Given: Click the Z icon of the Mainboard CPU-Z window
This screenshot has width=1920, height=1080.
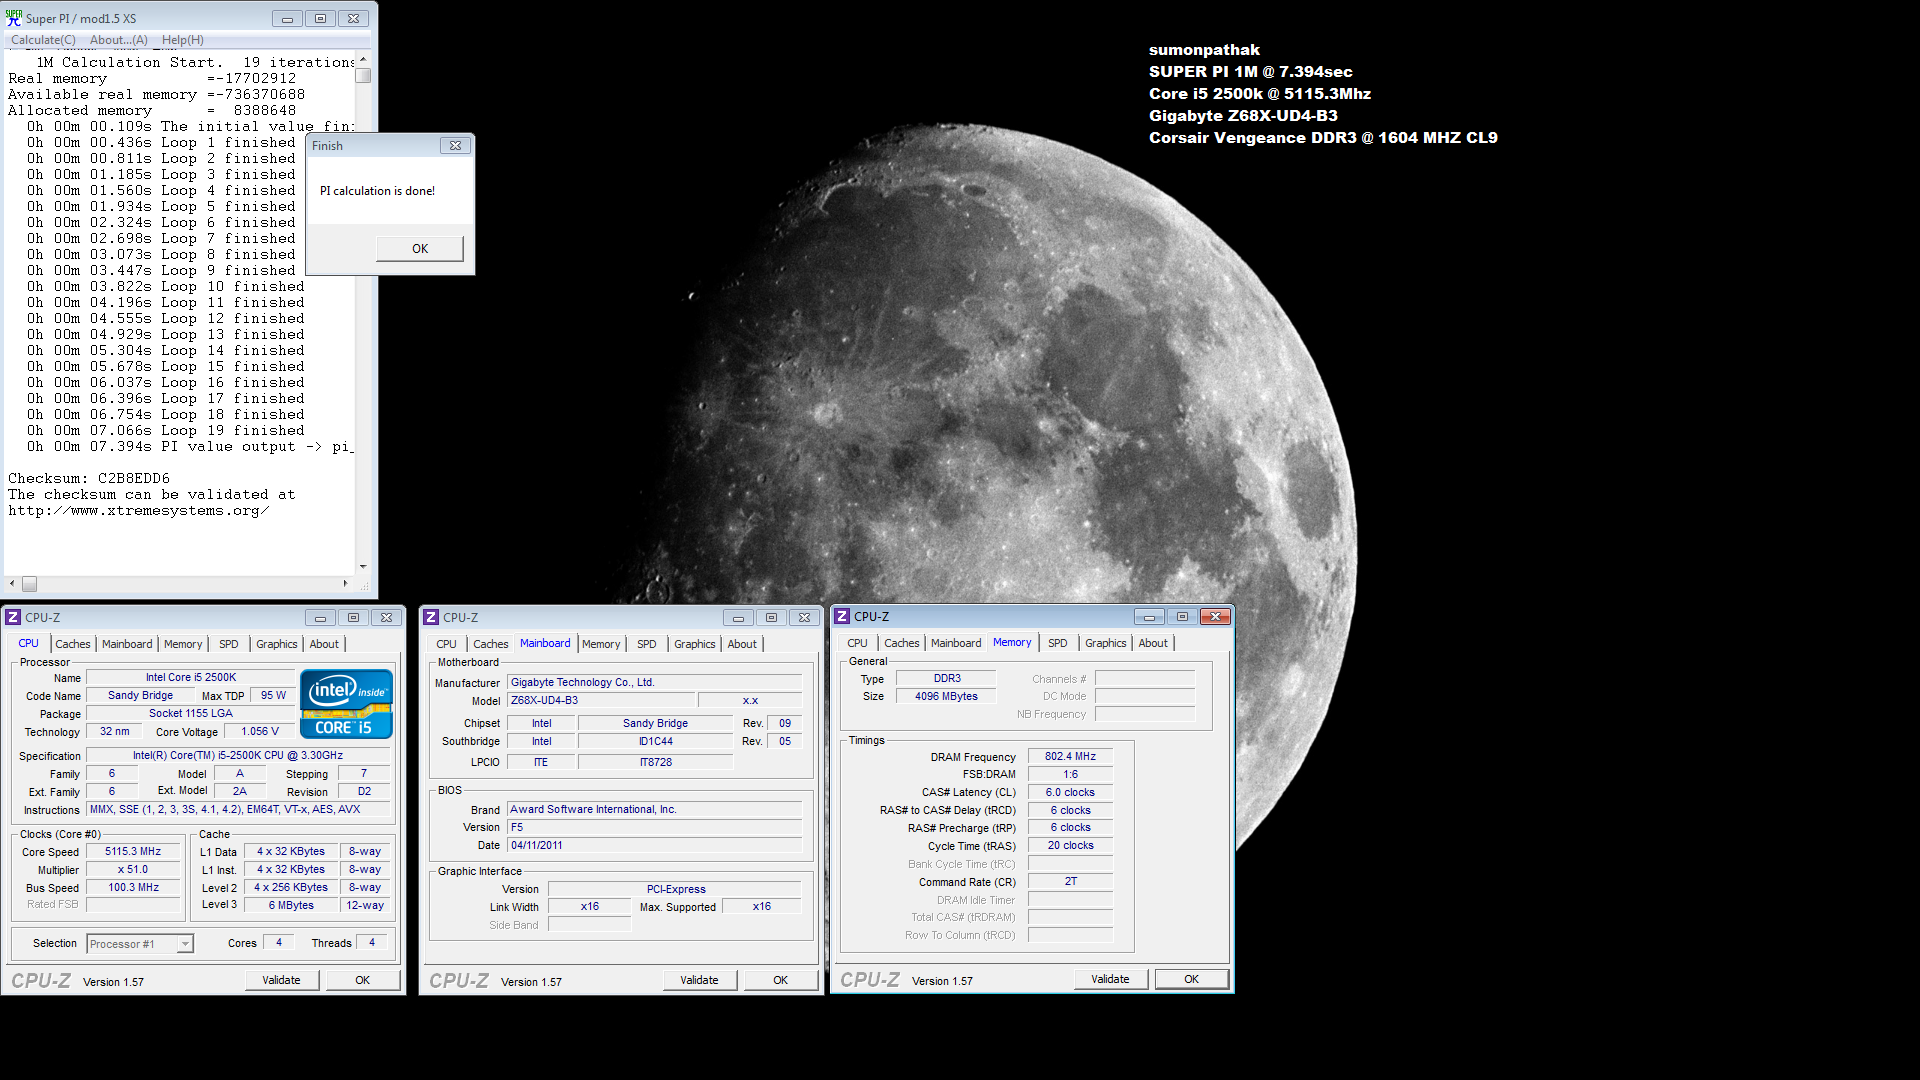Looking at the screenshot, I should click(431, 617).
